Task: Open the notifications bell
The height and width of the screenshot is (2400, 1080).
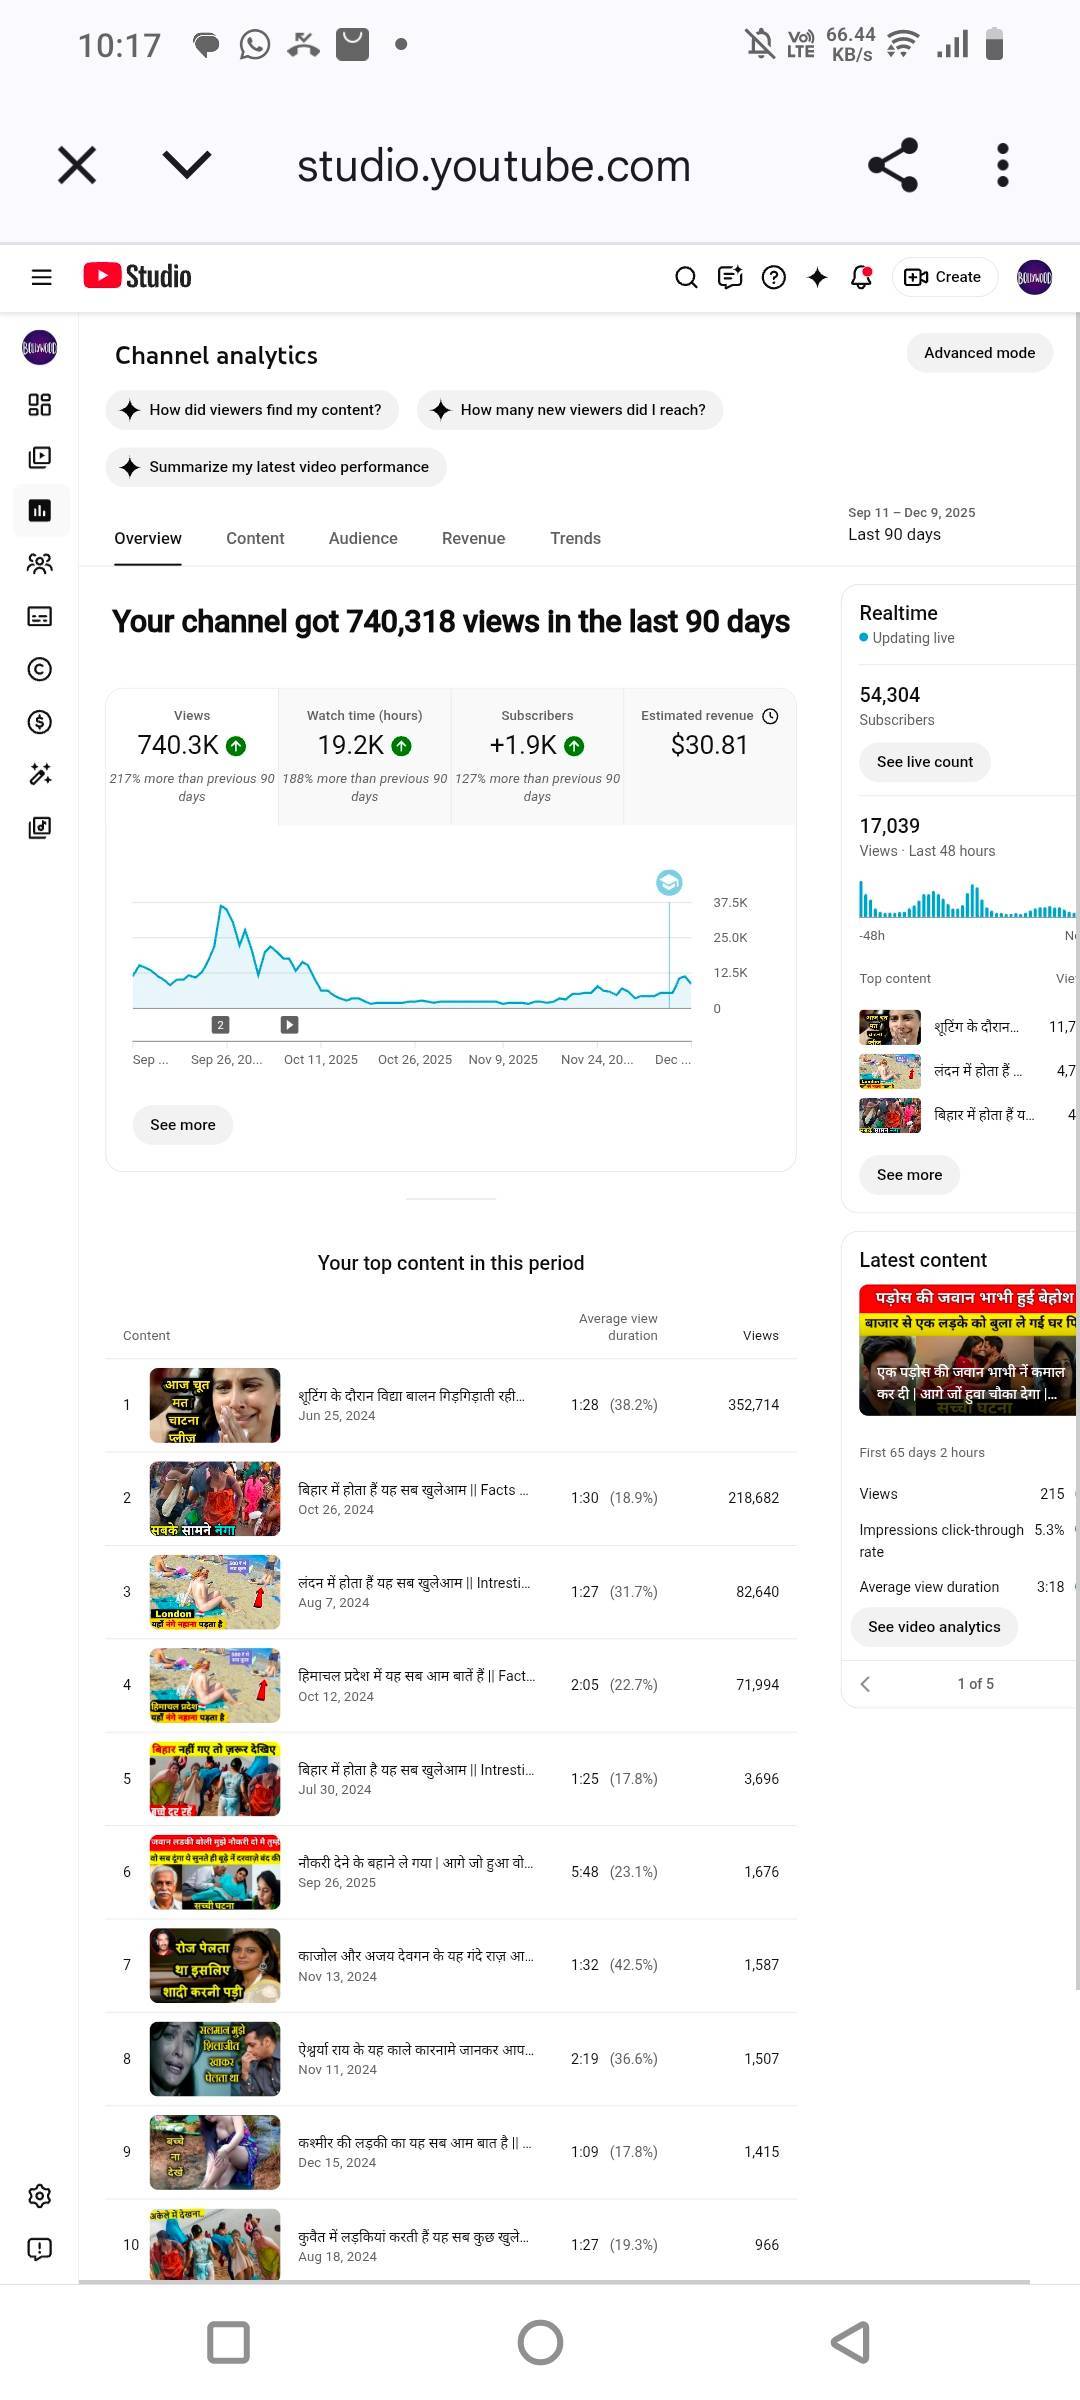Action: pos(861,277)
